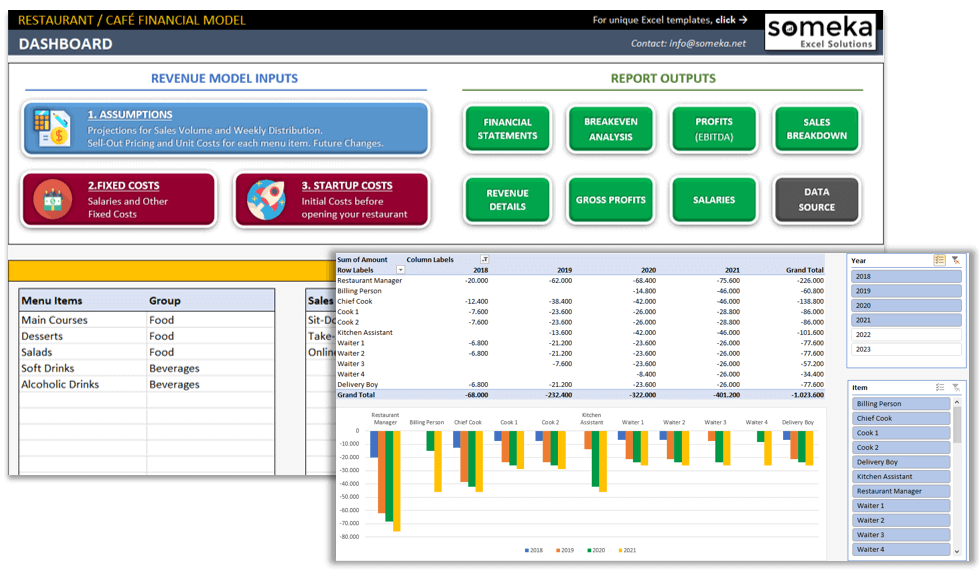Click the Item slicer scrollbar thumb
This screenshot has height=570, width=979.
point(957,425)
